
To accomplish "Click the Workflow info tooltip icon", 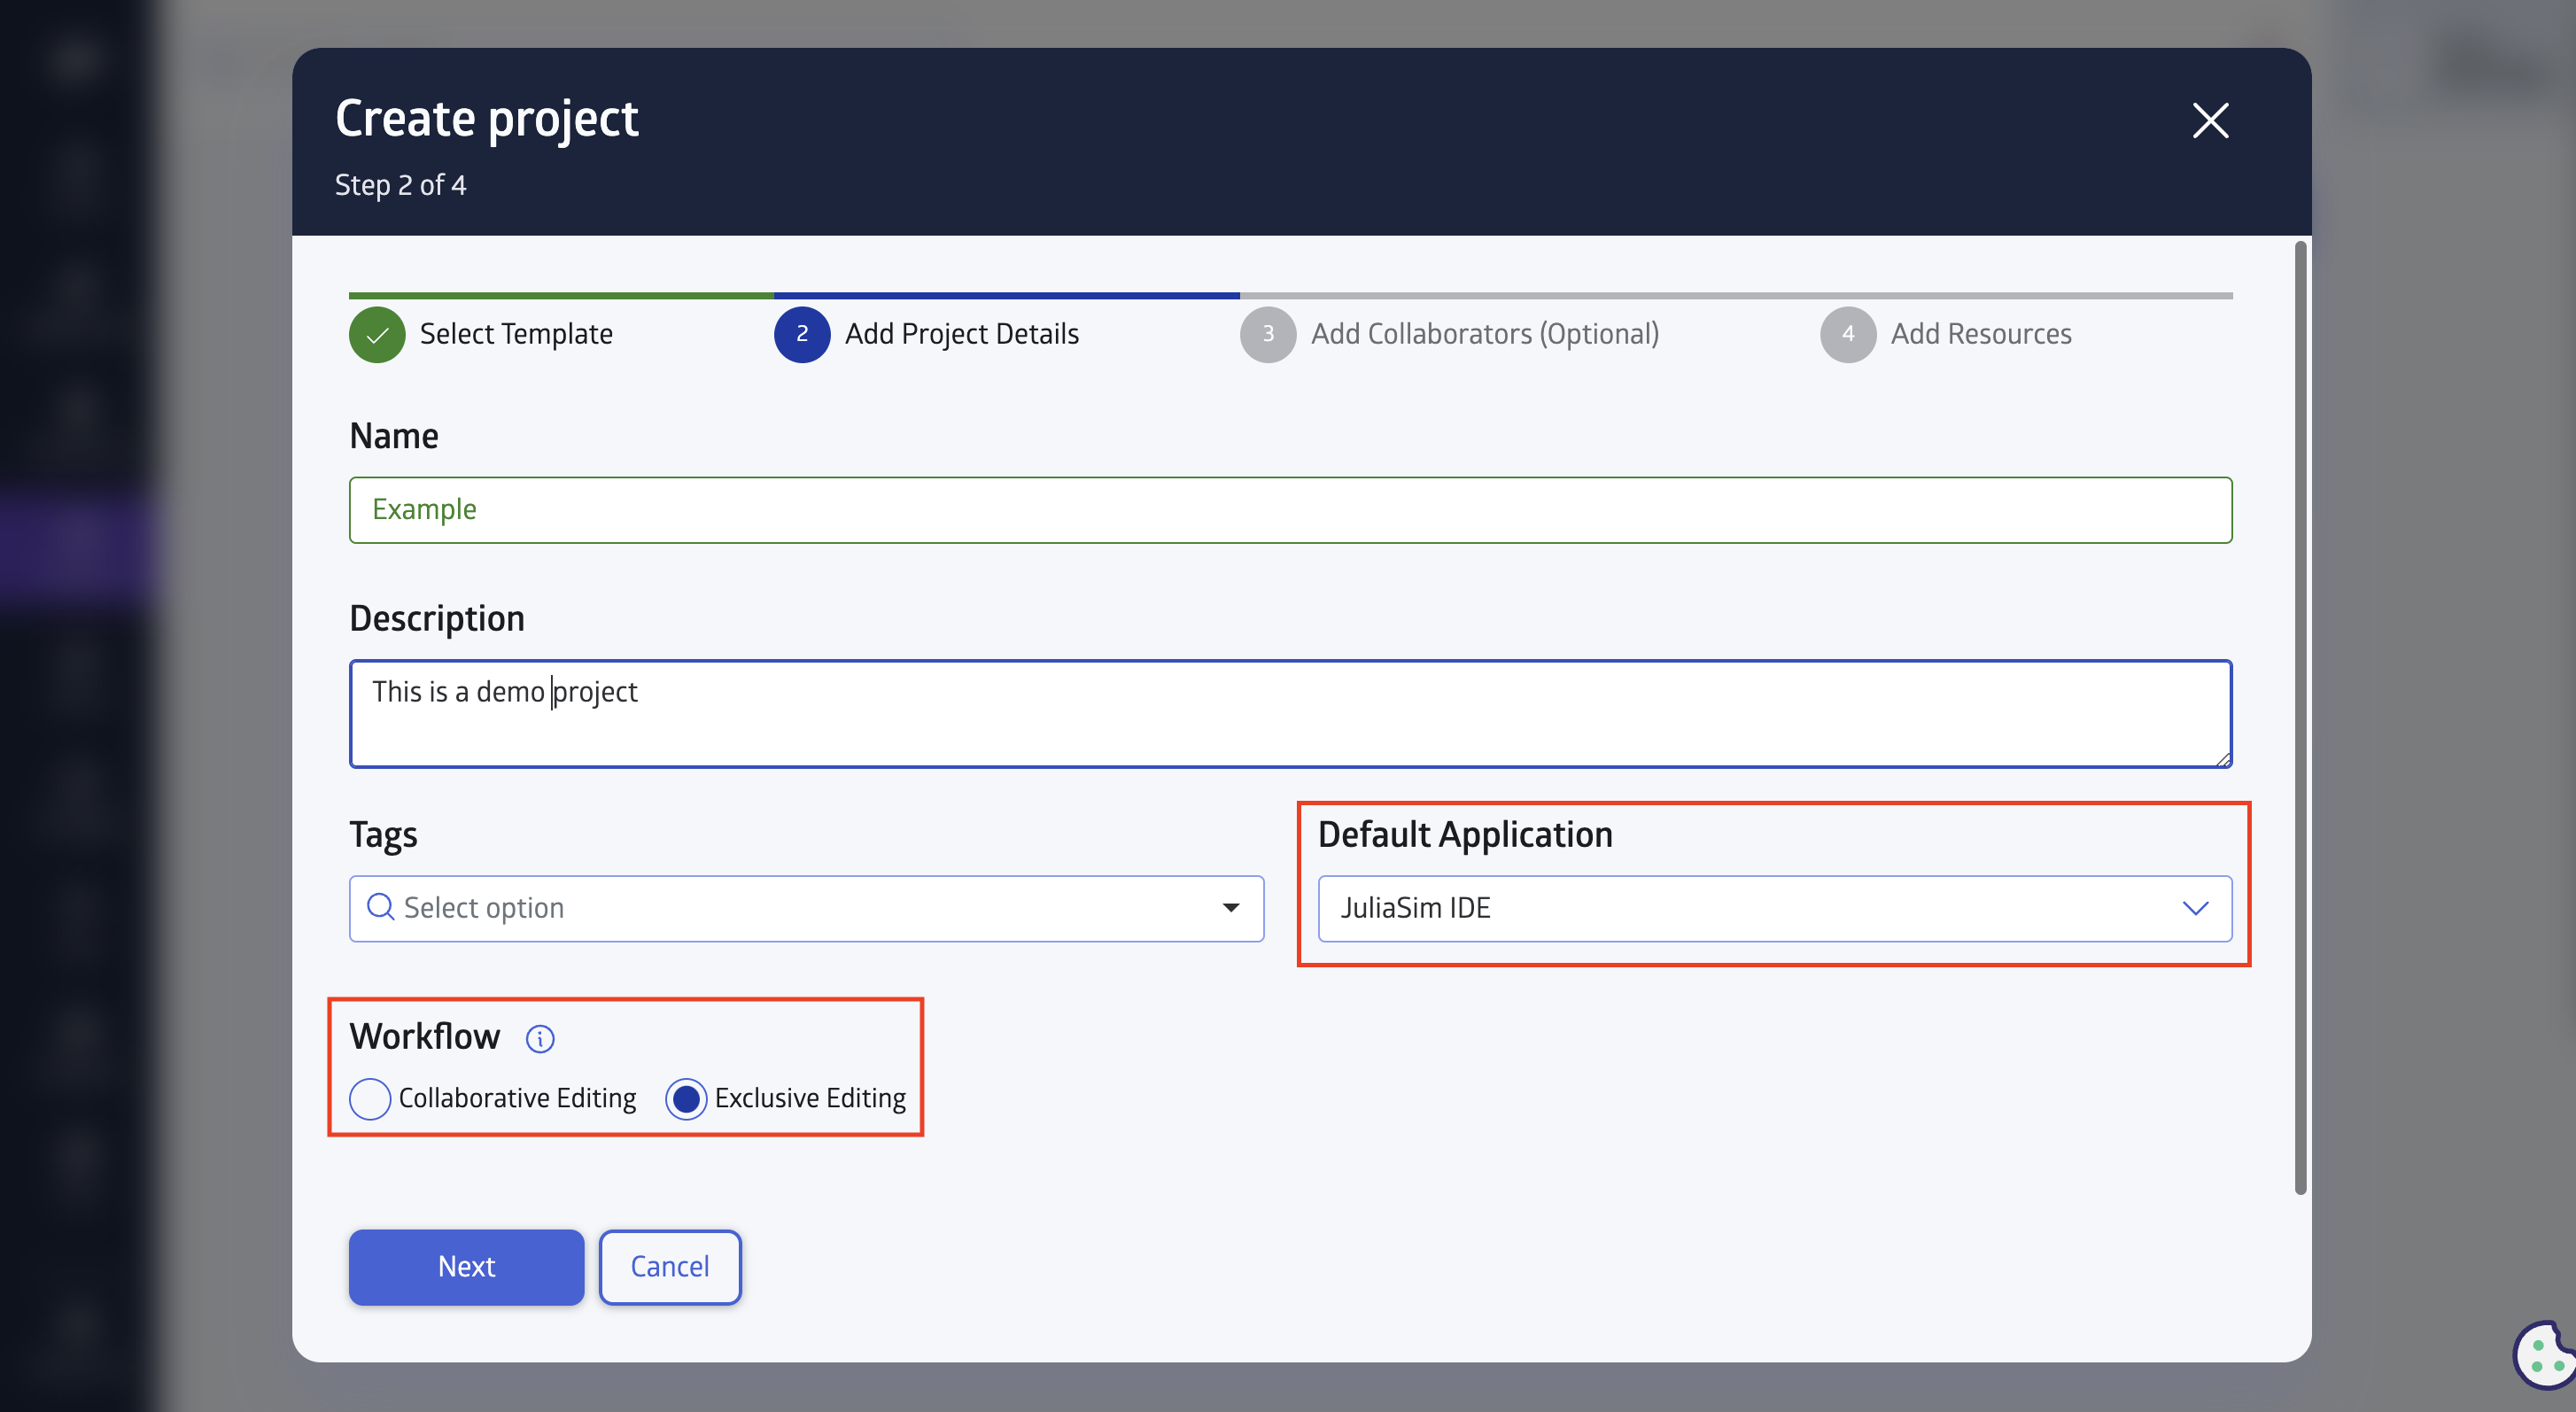I will coord(537,1036).
